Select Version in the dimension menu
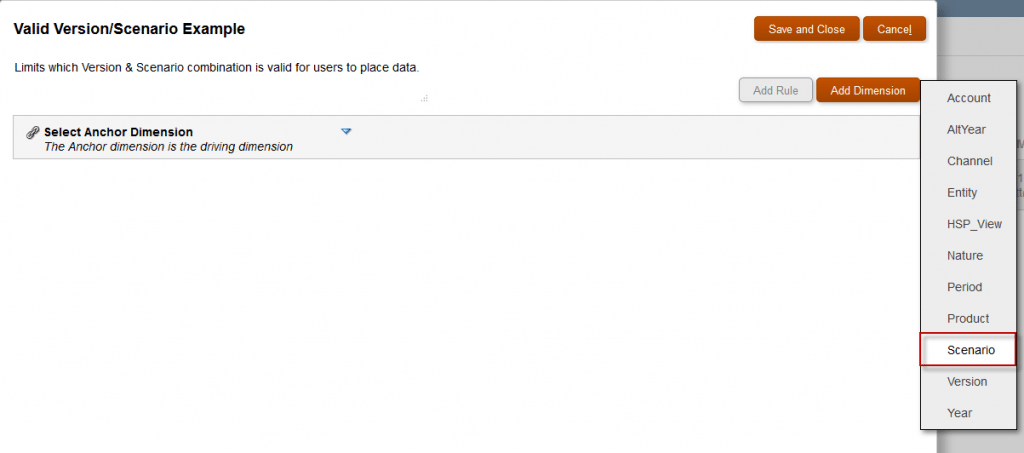Screen dimensions: 1024x453 coord(968,381)
